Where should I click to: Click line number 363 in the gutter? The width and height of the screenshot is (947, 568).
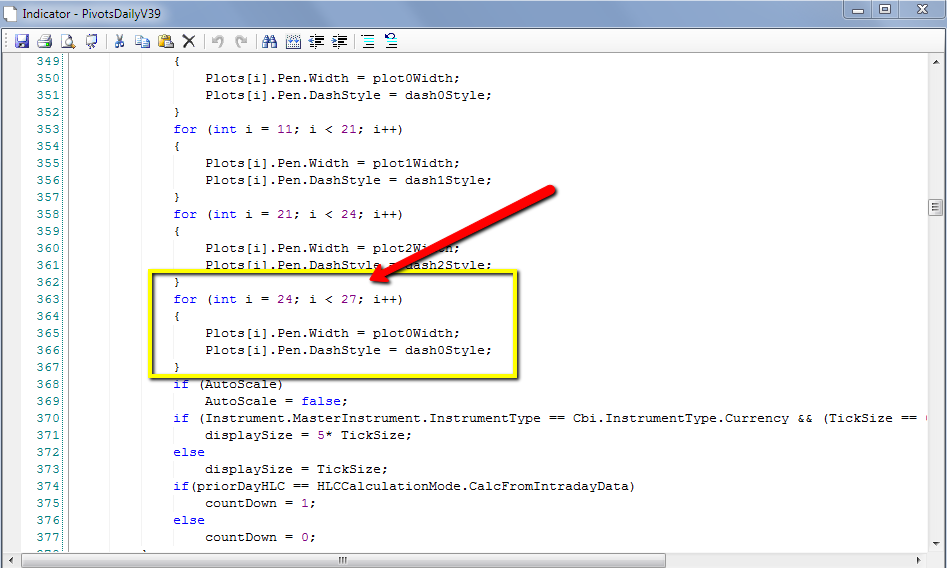pos(48,299)
